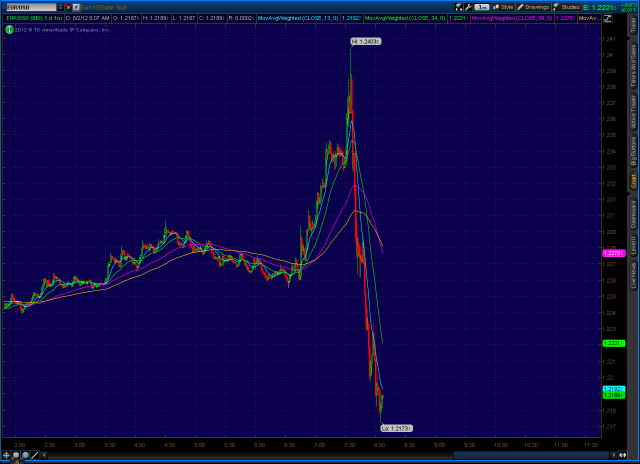This screenshot has width=640, height=464.
Task: Click the green 1.2221 price axis marker
Action: (x=613, y=343)
